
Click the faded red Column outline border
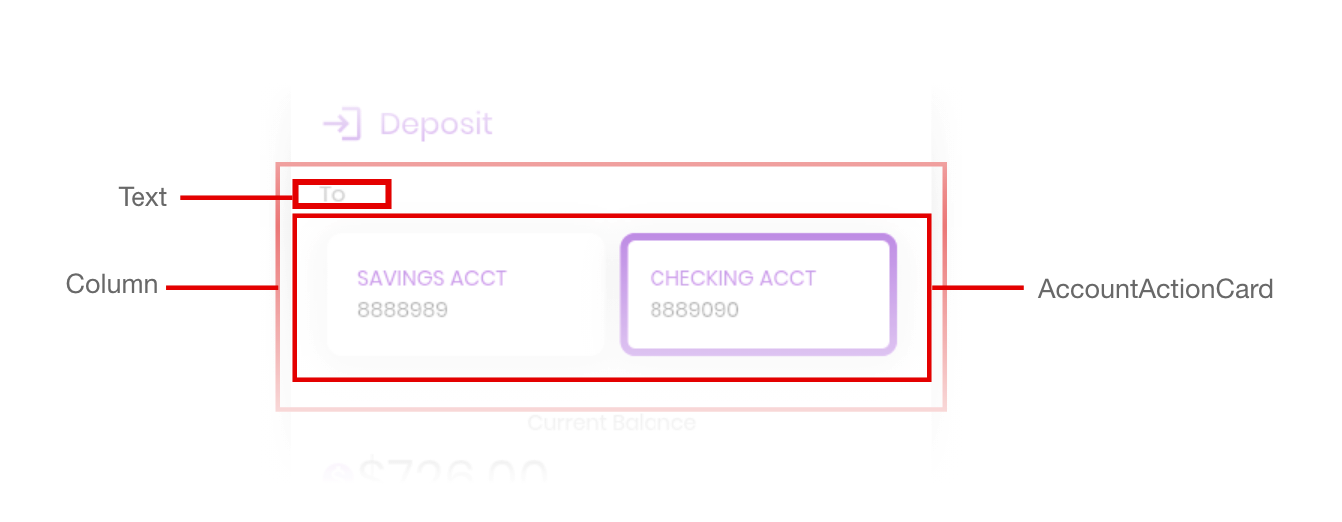(611, 166)
